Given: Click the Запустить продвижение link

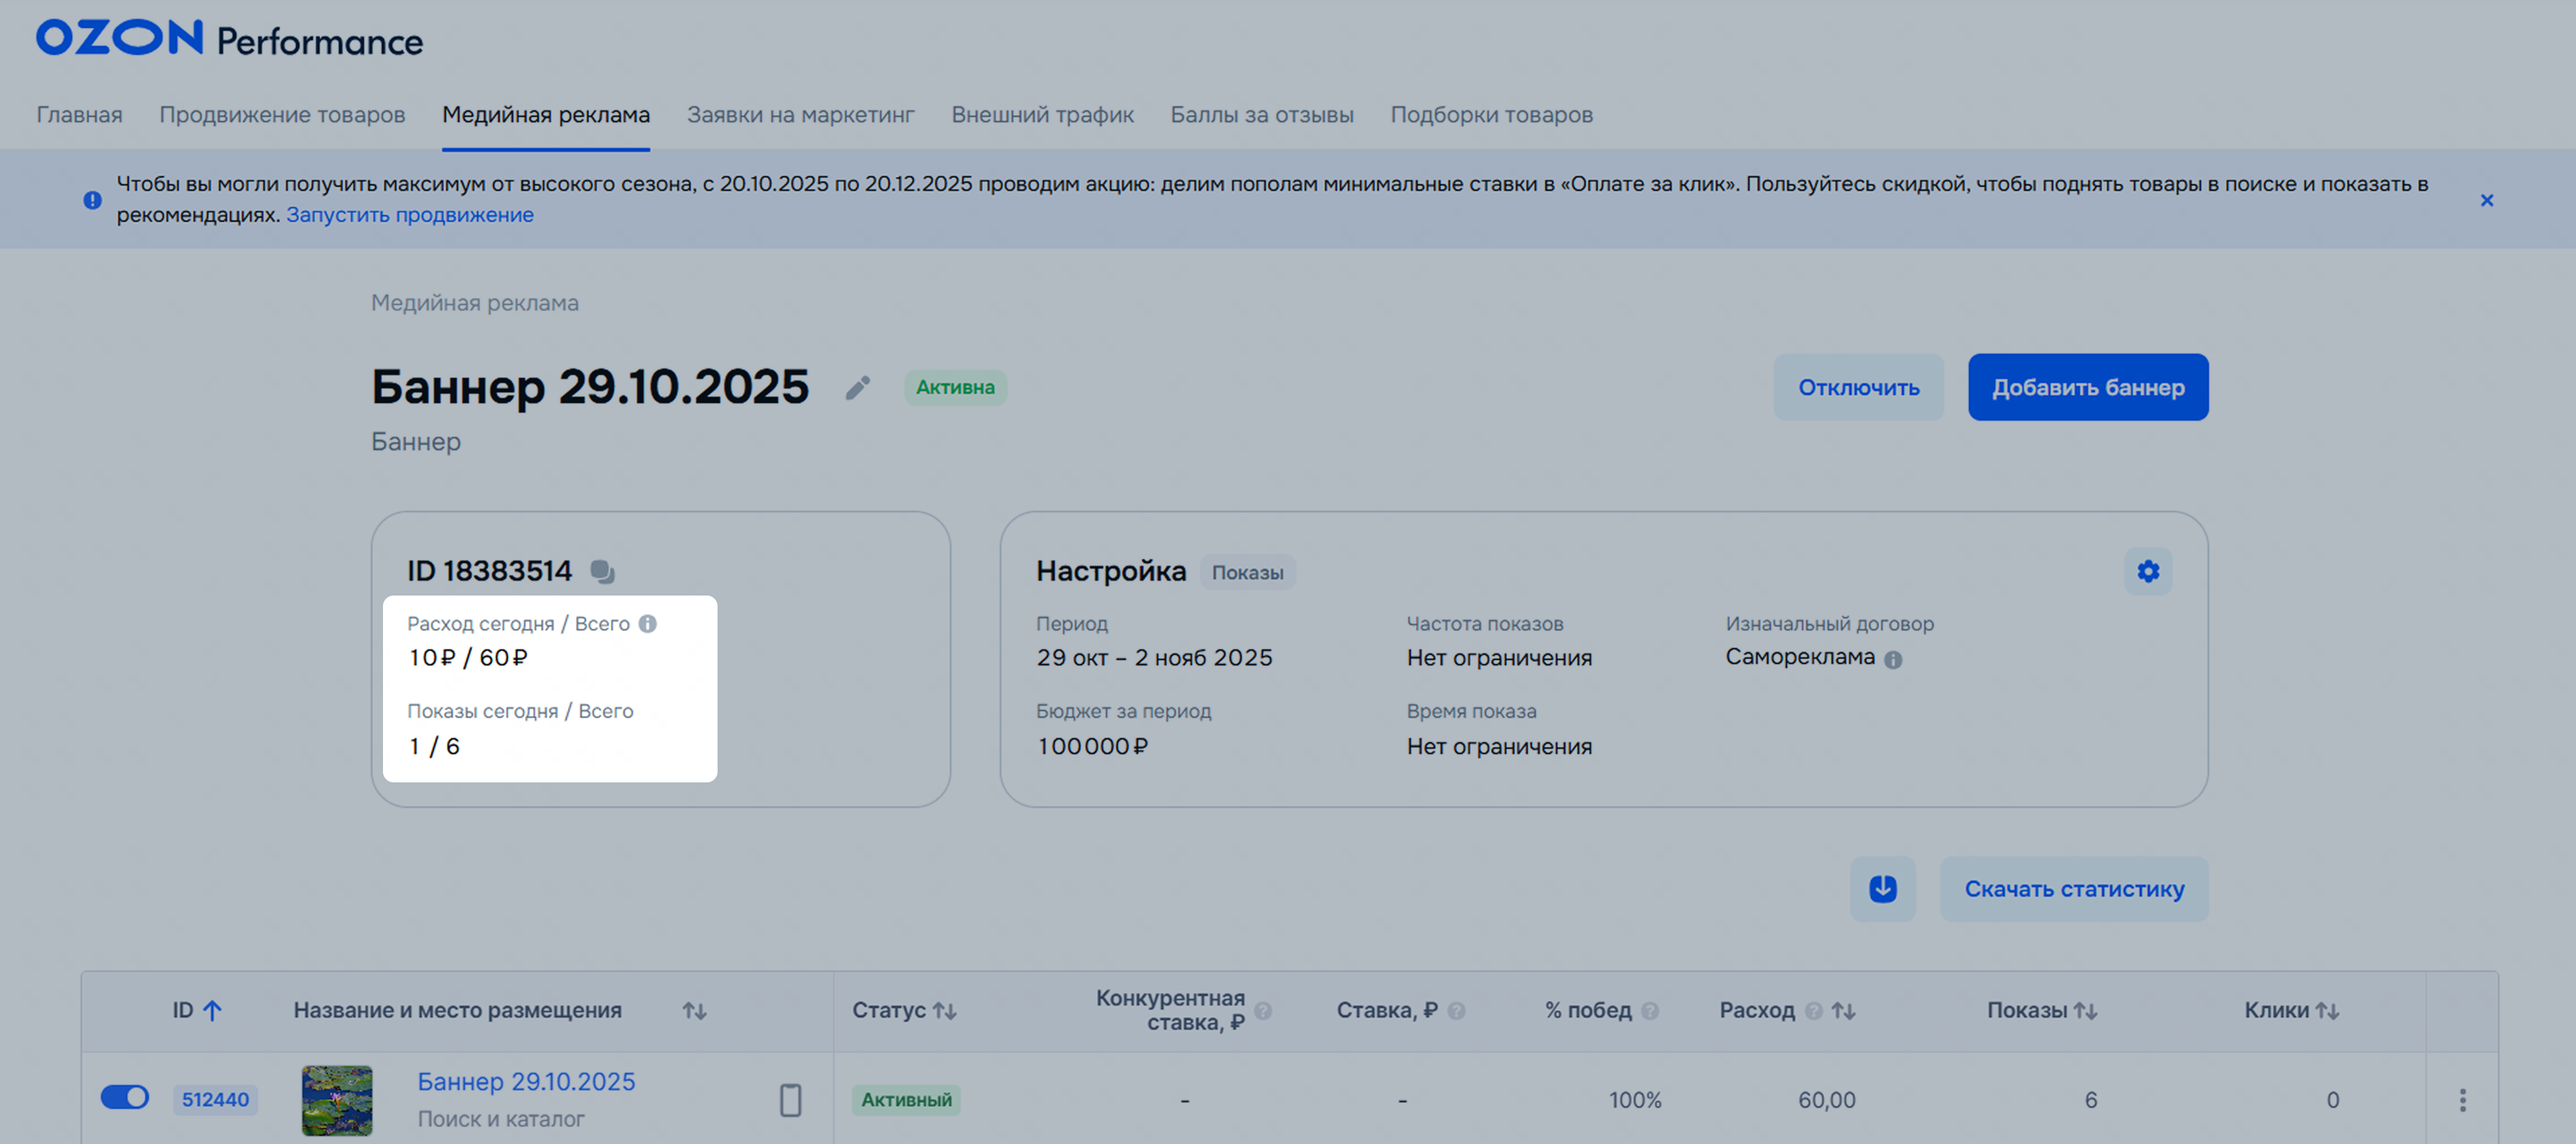Looking at the screenshot, I should click(409, 215).
